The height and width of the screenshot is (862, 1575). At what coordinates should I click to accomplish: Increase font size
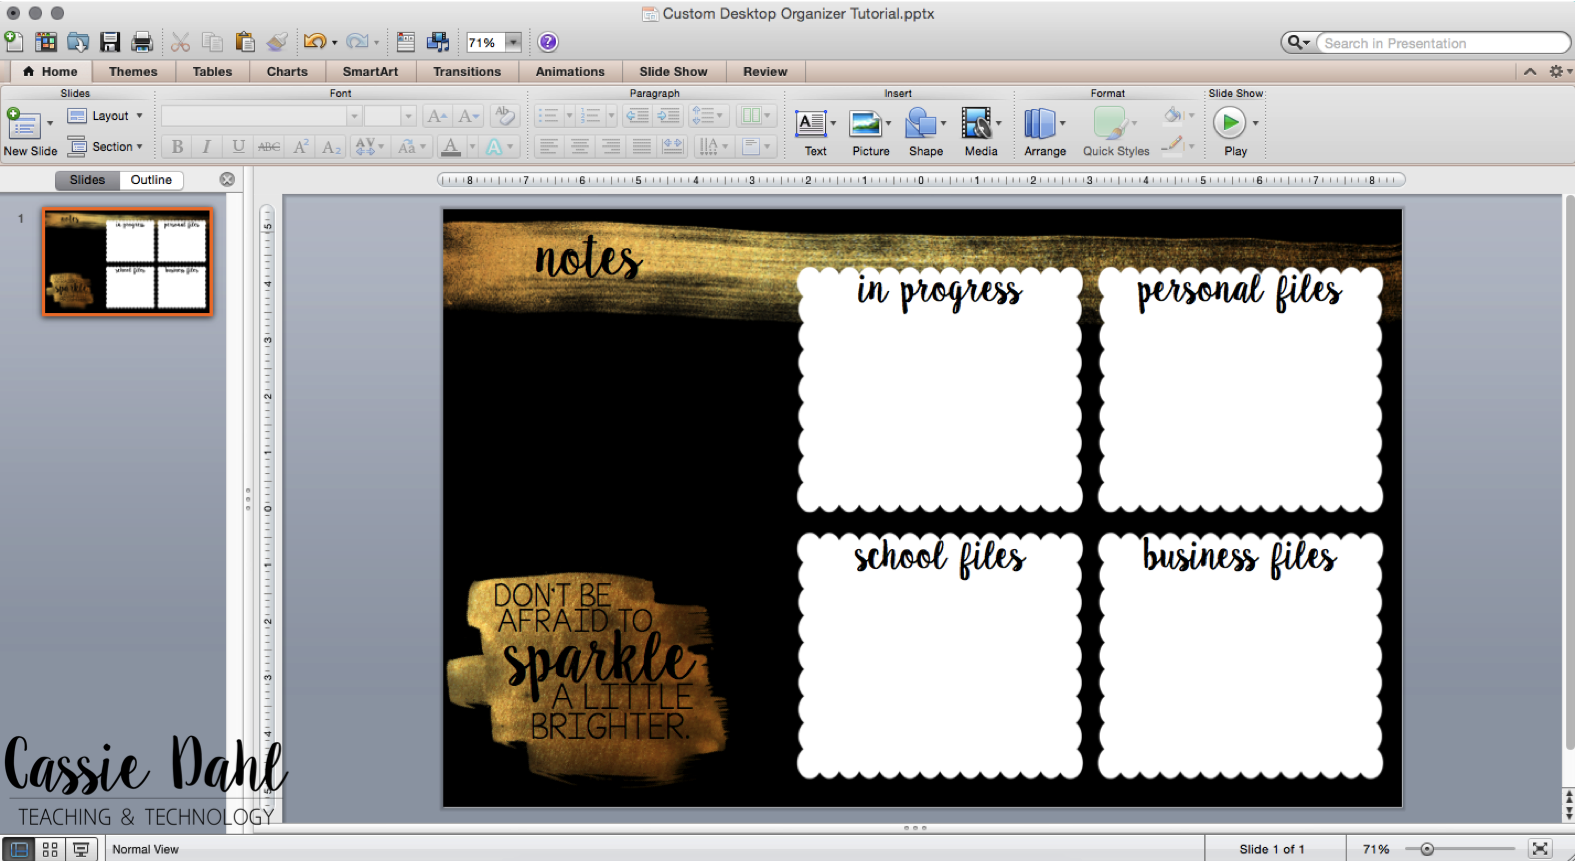pyautogui.click(x=437, y=116)
